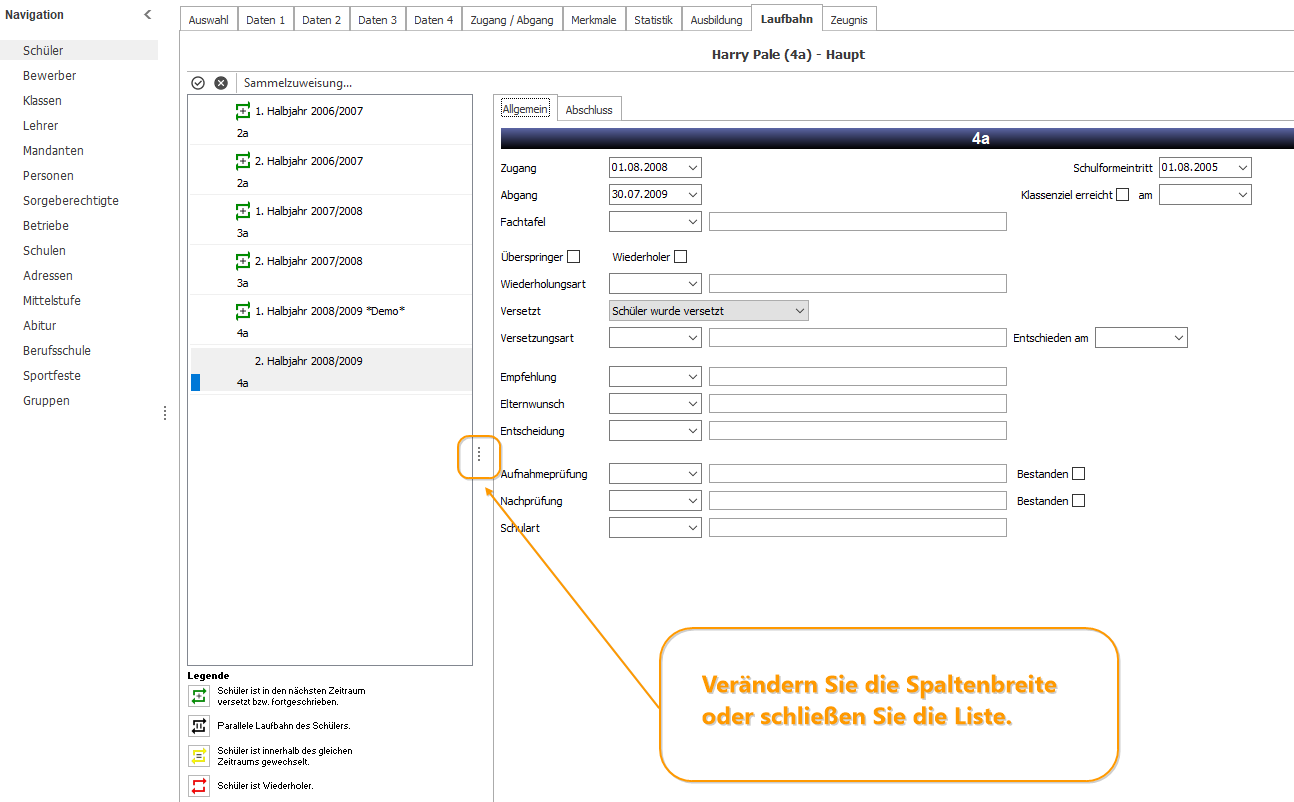The image size is (1294, 802).
Task: Click the green legend icon for versetzt
Action: [198, 696]
